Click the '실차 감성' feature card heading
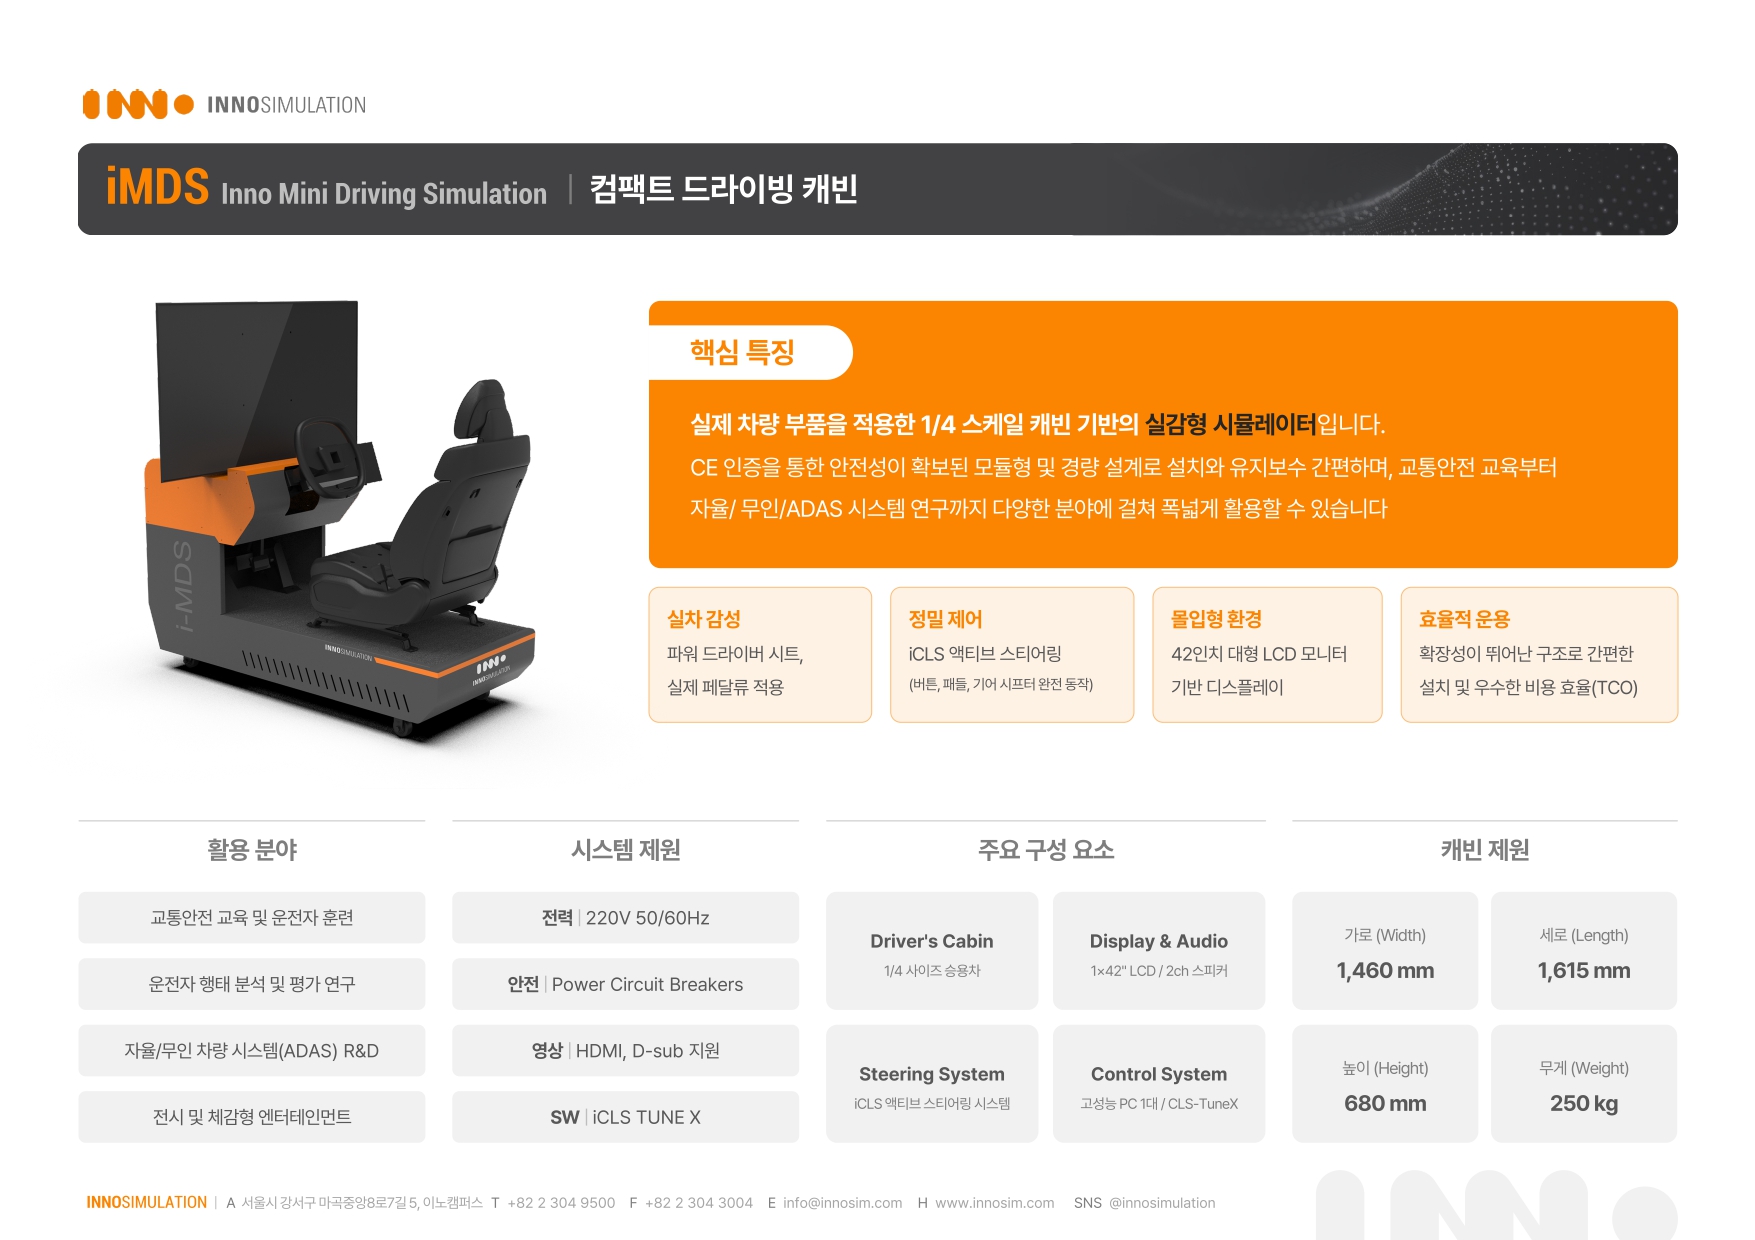The height and width of the screenshot is (1240, 1755). pyautogui.click(x=704, y=619)
